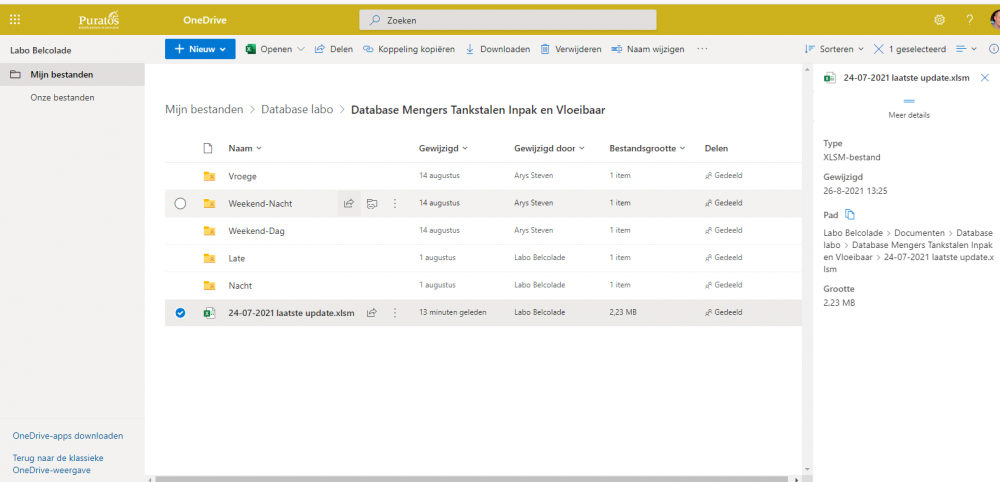Open Onze bestanden in sidebar
Screen dimensions: 1000x482
pos(62,98)
